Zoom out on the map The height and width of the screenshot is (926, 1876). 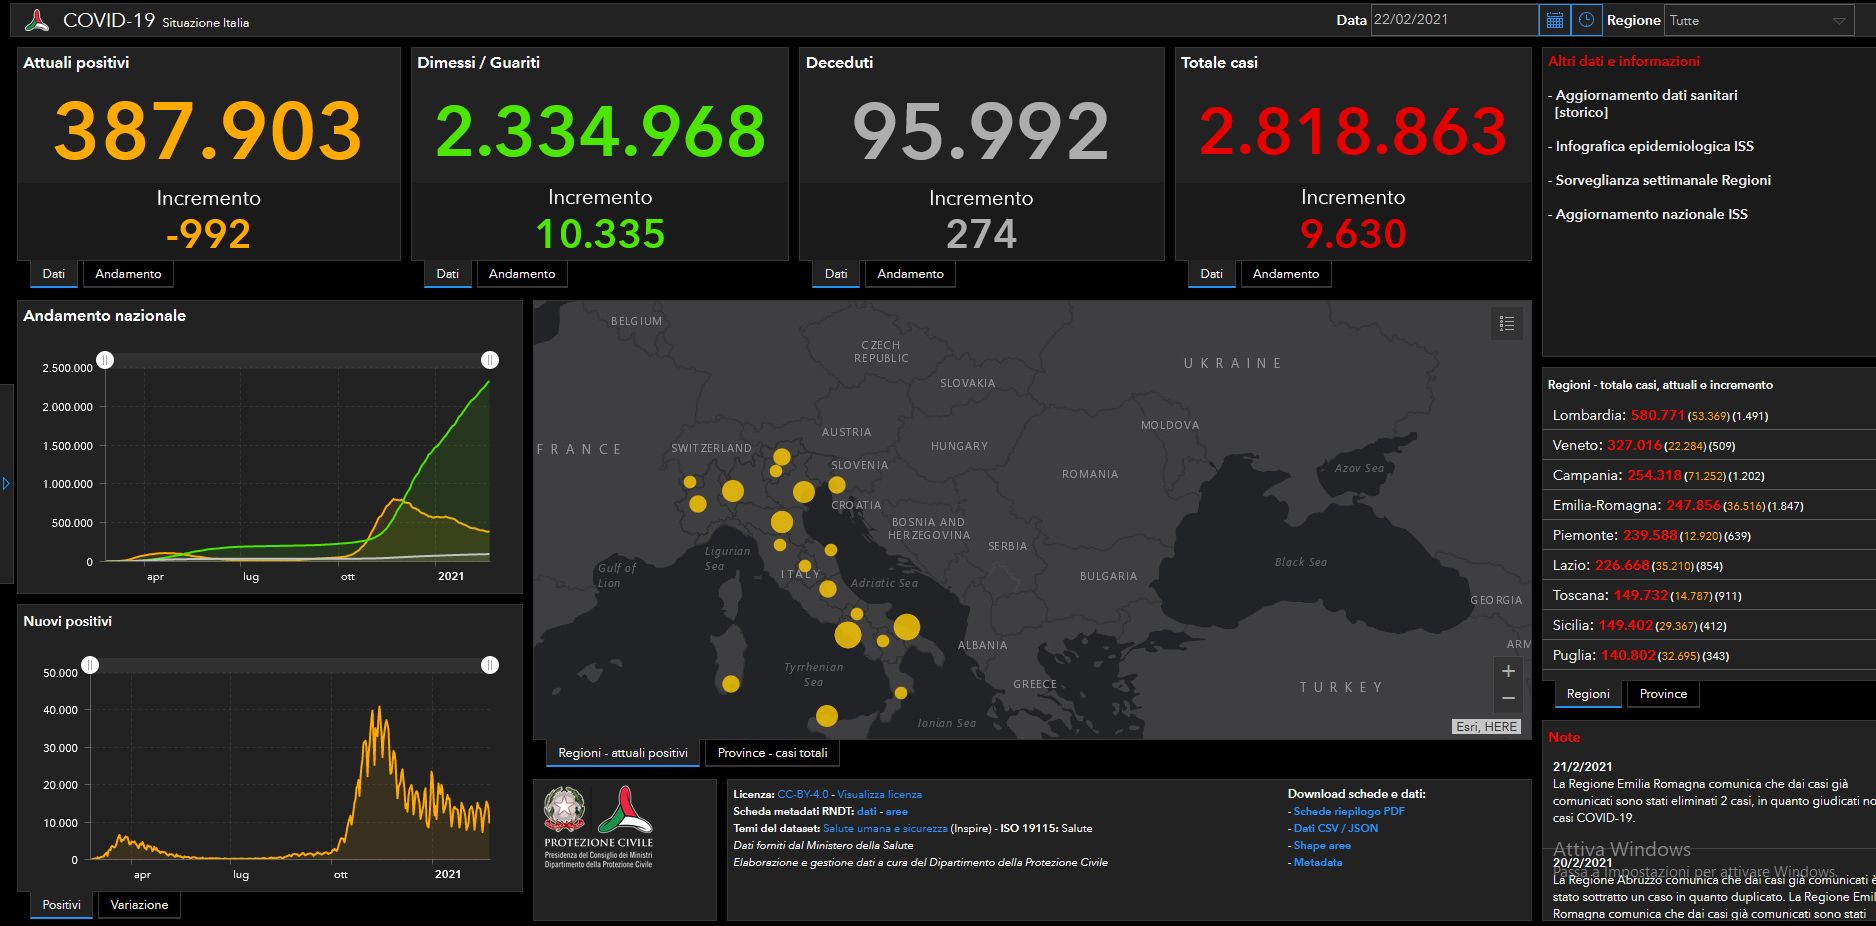pos(1508,698)
